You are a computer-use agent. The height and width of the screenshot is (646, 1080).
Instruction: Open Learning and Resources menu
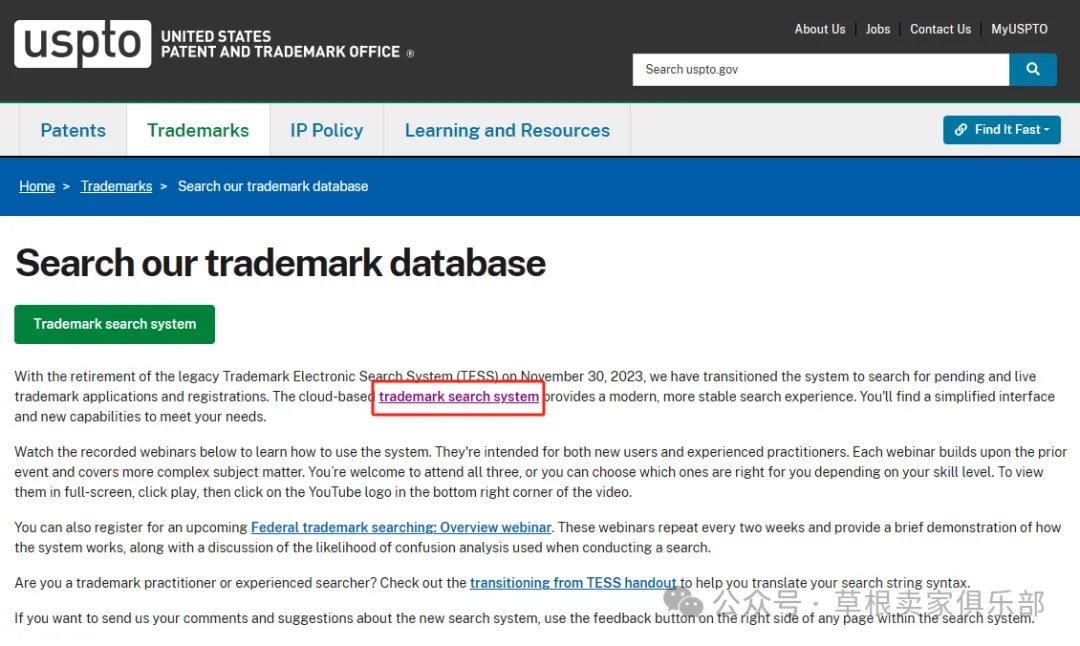pos(507,130)
